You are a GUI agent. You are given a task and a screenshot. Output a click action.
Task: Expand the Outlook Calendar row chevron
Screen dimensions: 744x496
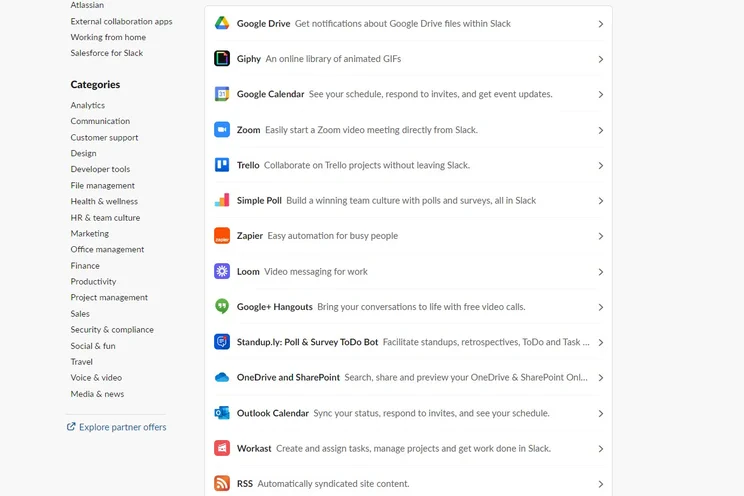coord(601,413)
